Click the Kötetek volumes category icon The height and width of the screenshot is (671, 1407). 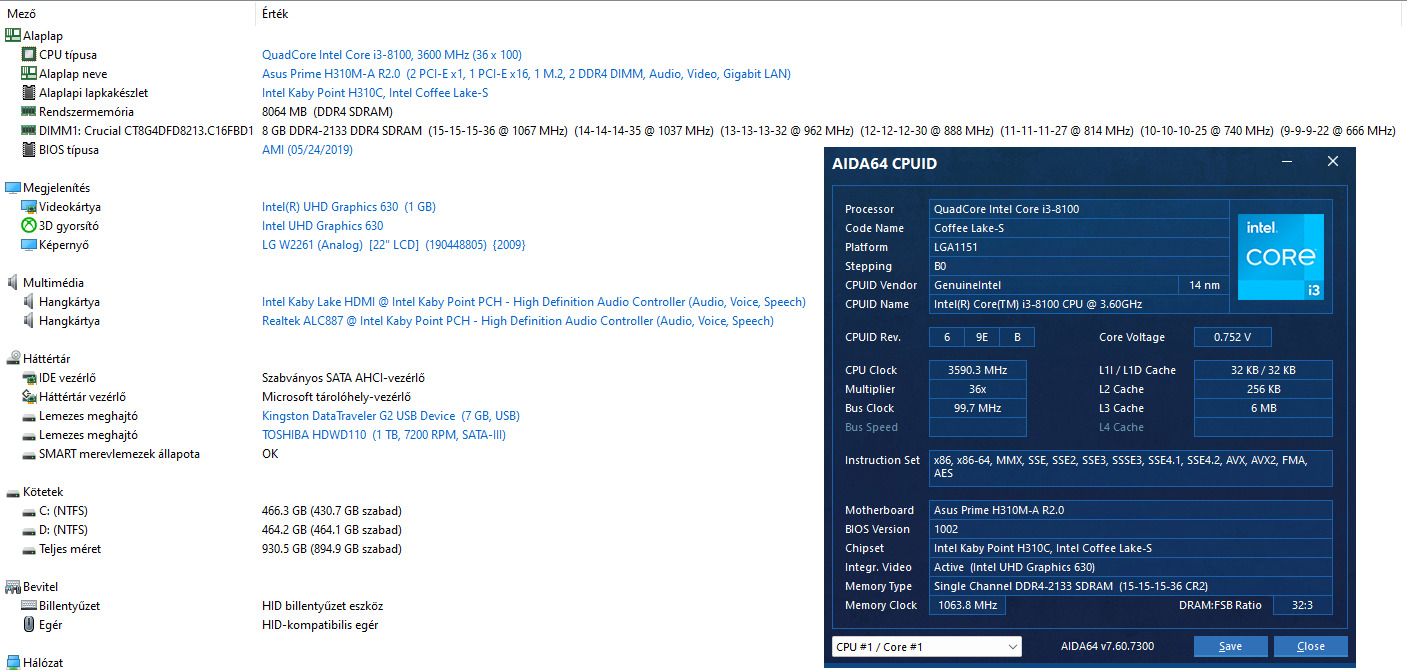pos(13,492)
